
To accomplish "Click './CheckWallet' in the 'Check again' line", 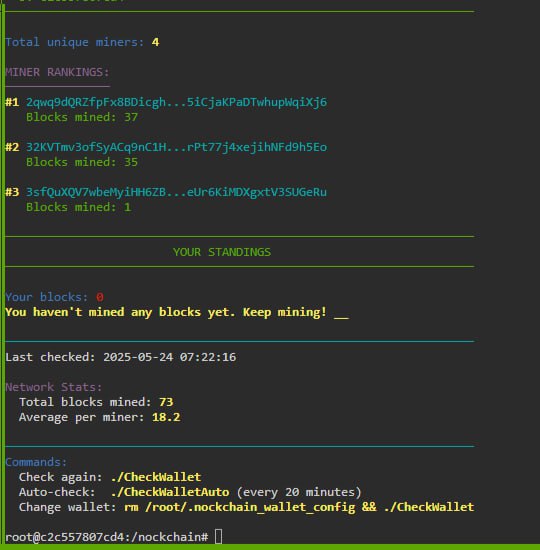I will pos(156,477).
